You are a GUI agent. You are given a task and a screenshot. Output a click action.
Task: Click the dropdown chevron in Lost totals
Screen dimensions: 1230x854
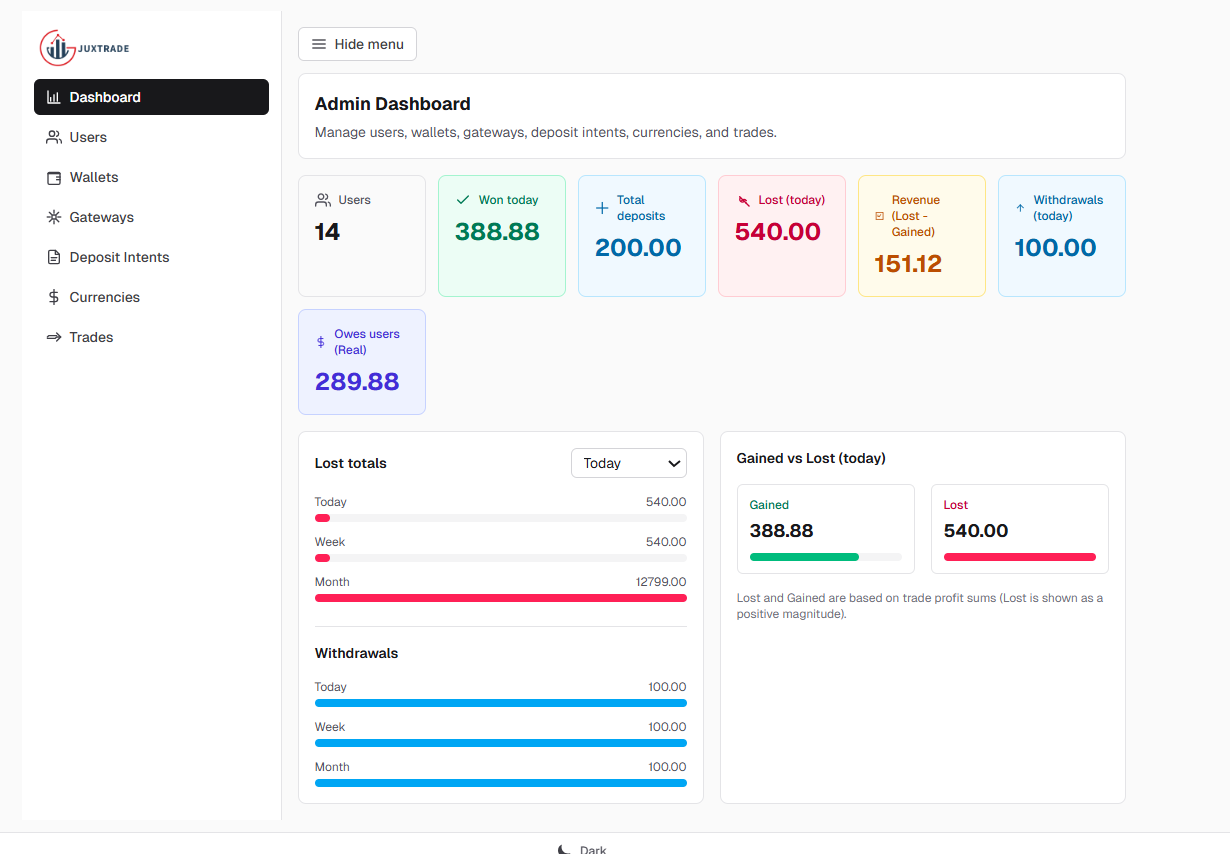point(674,463)
